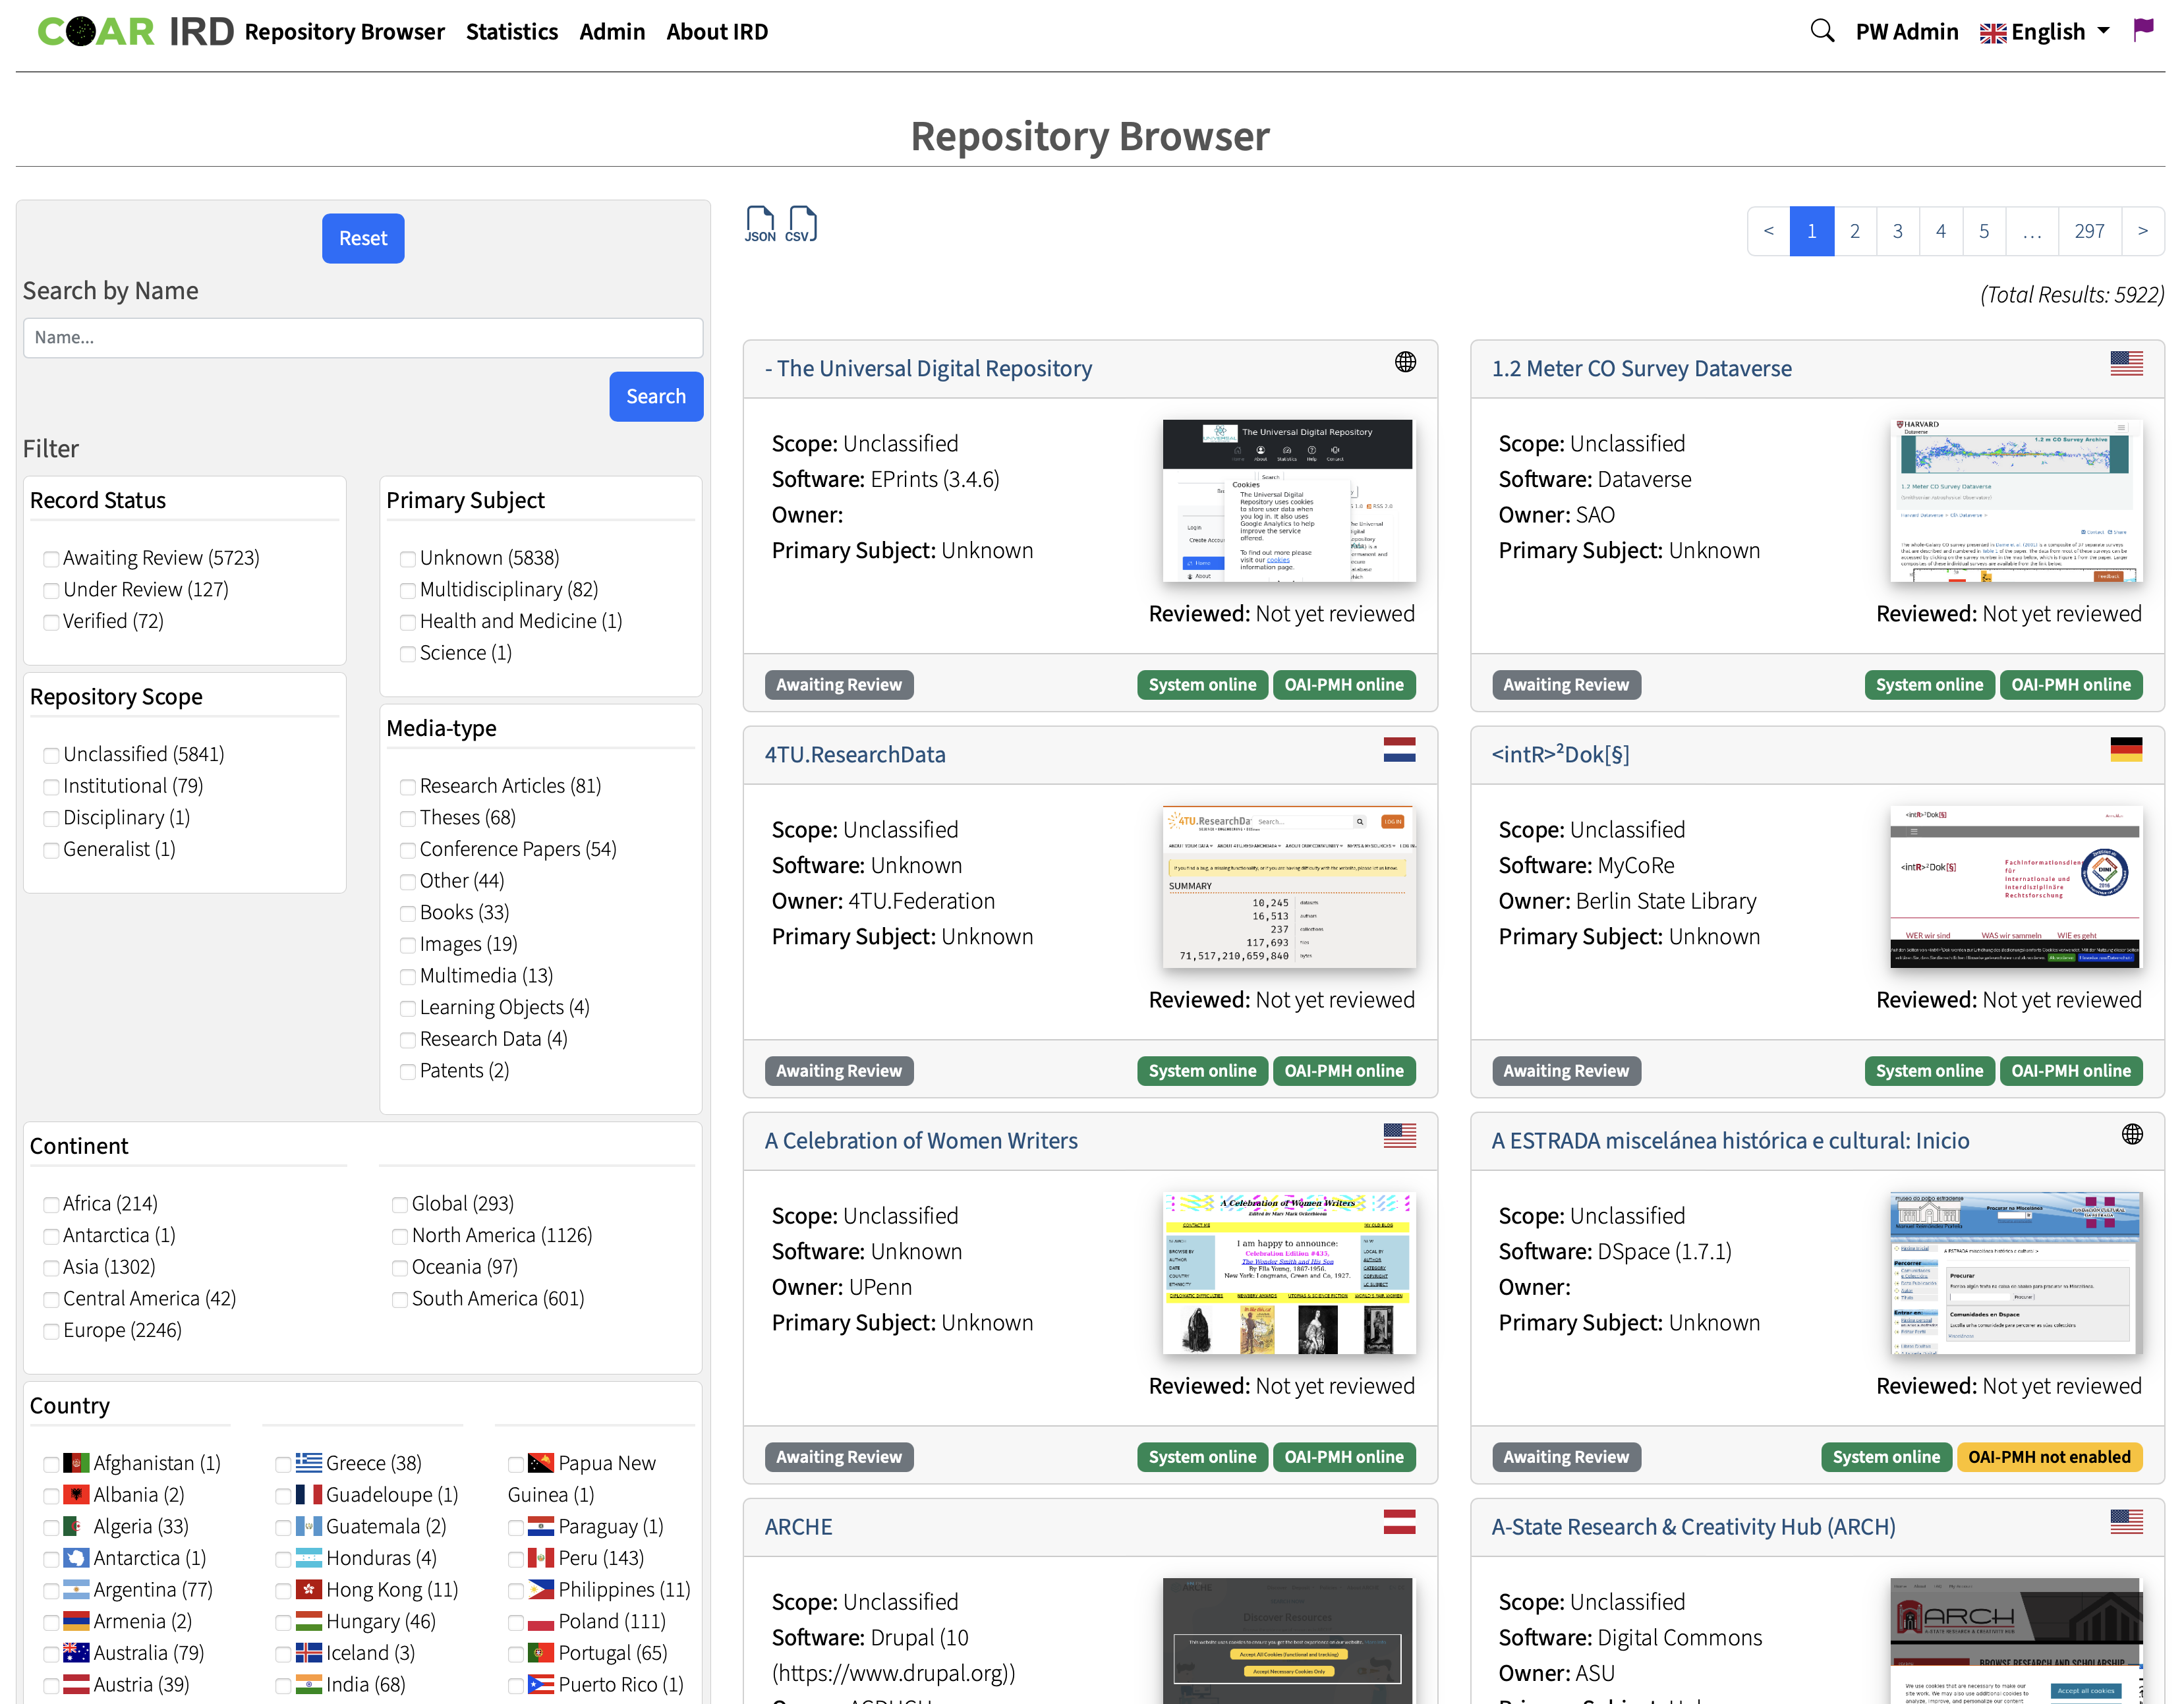
Task: Click the Search by Name input field
Action: click(363, 338)
